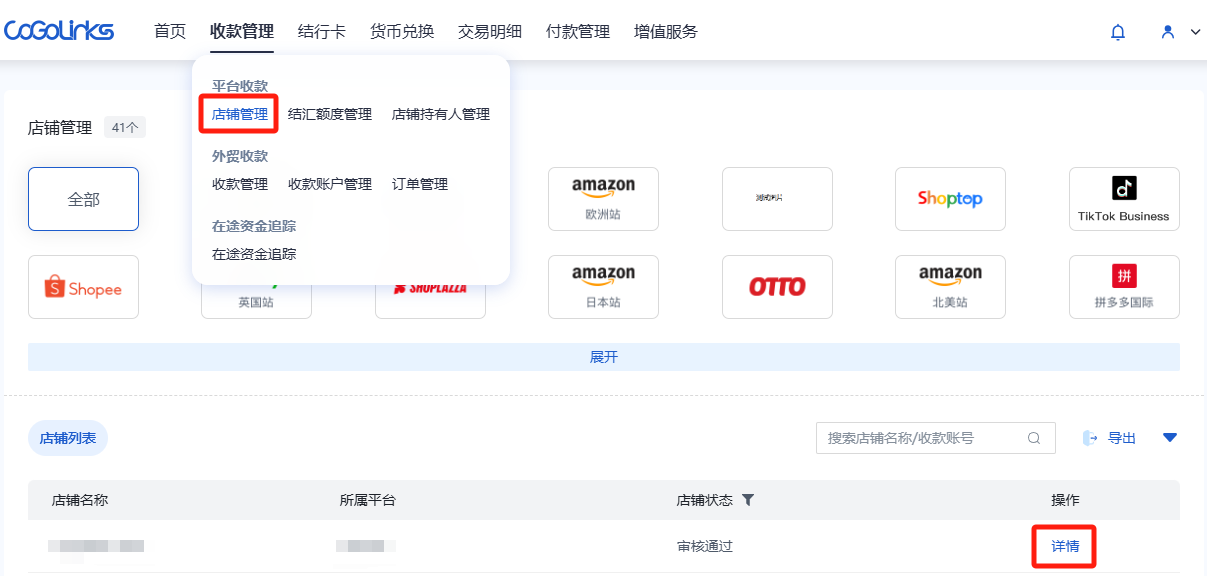Go to 结汇额度管理 menu entry
Viewport: 1207px width, 576px height.
pyautogui.click(x=330, y=114)
